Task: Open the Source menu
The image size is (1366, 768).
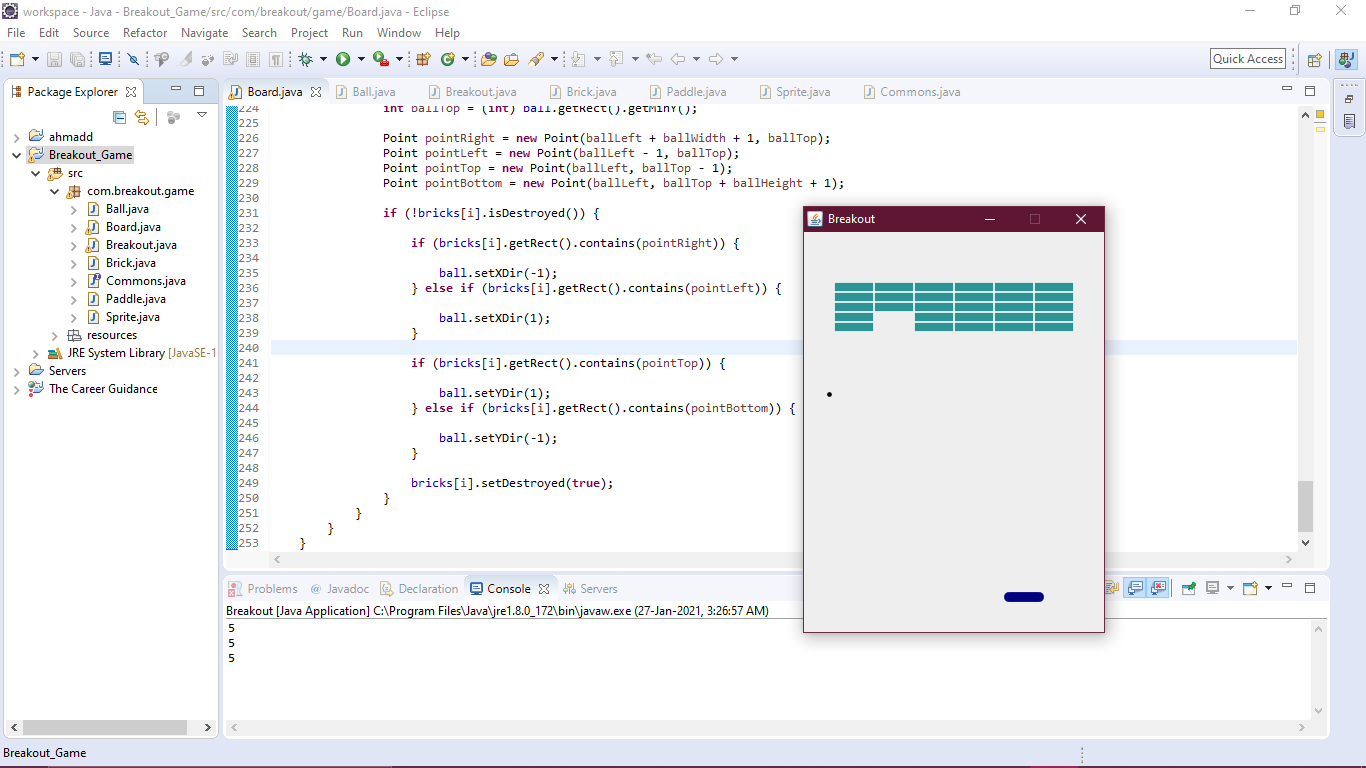Action: point(90,33)
